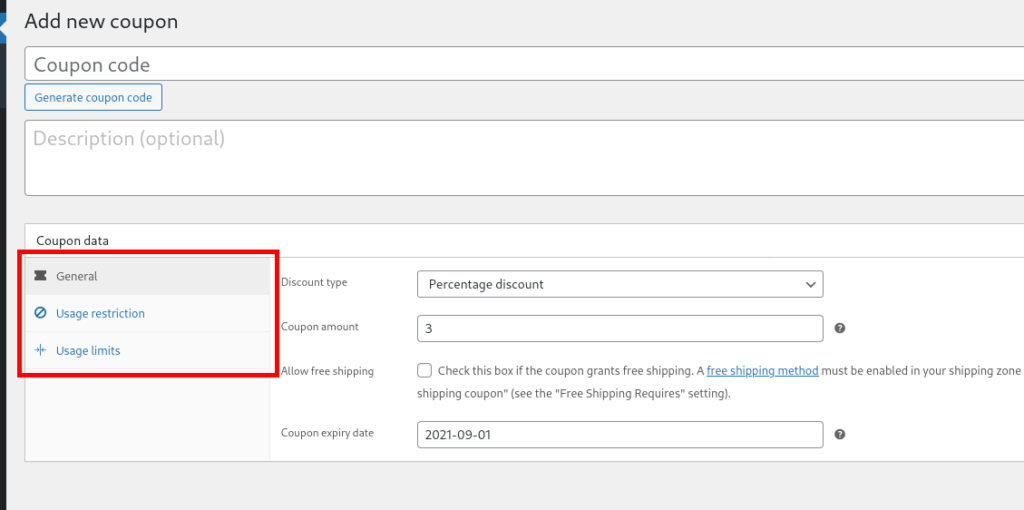The height and width of the screenshot is (510, 1024).
Task: Open the General coupon data tab
Action: pyautogui.click(x=147, y=276)
